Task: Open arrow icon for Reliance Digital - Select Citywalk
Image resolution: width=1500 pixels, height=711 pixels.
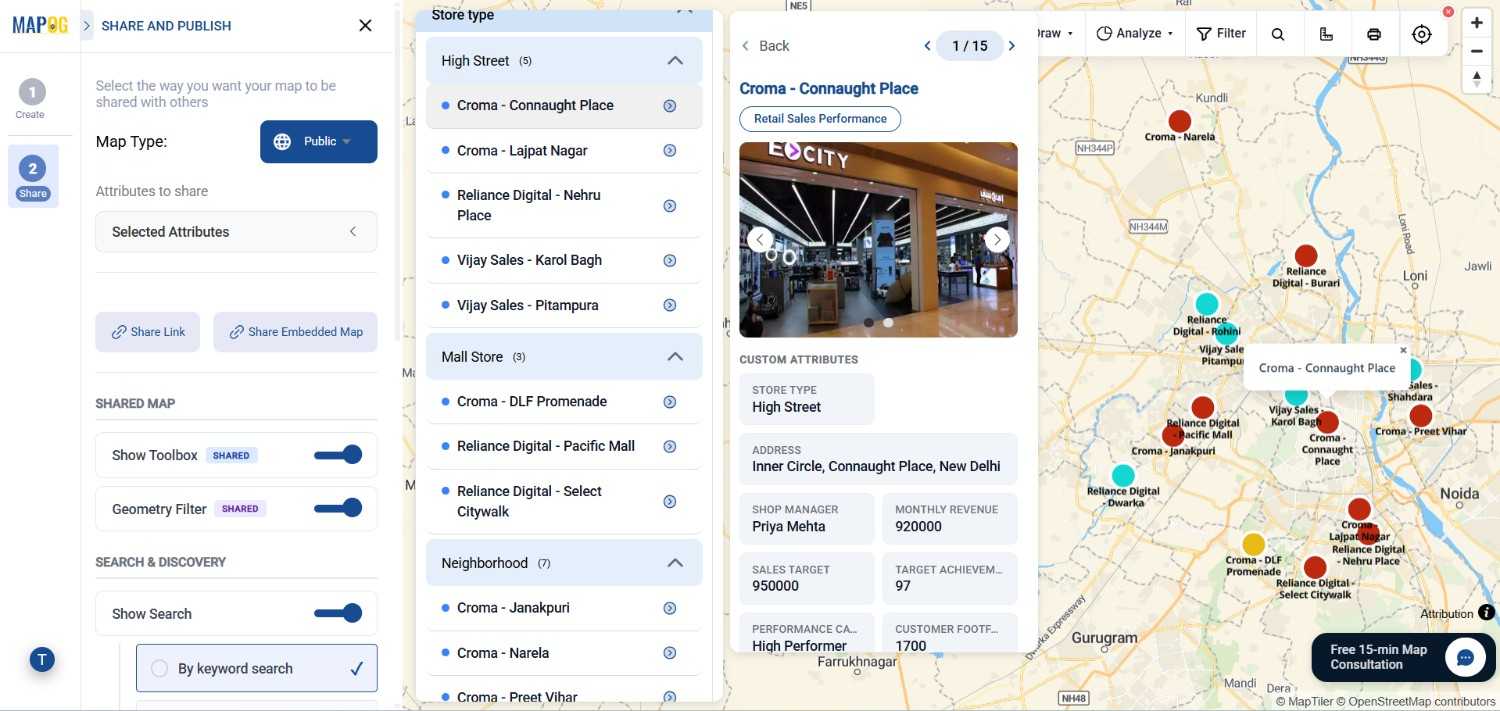Action: coord(670,502)
